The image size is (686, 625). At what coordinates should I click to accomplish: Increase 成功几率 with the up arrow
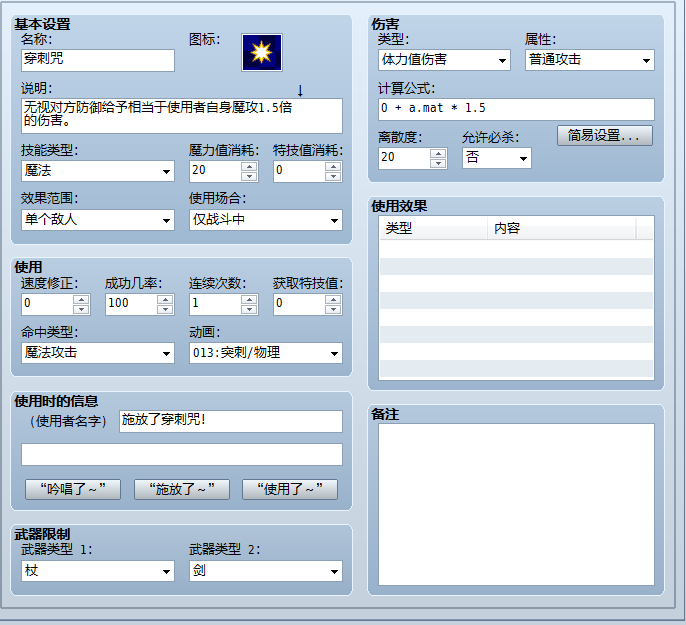click(165, 299)
